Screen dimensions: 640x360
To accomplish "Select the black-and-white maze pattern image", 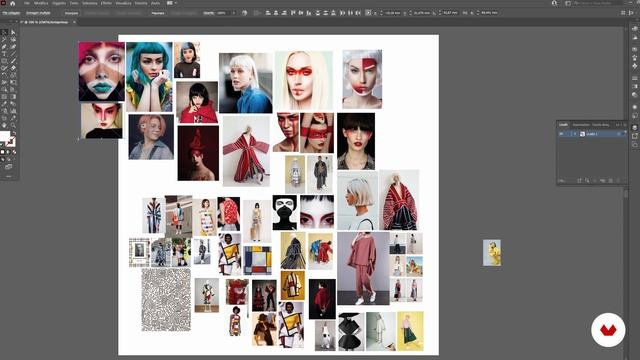I will click(166, 299).
